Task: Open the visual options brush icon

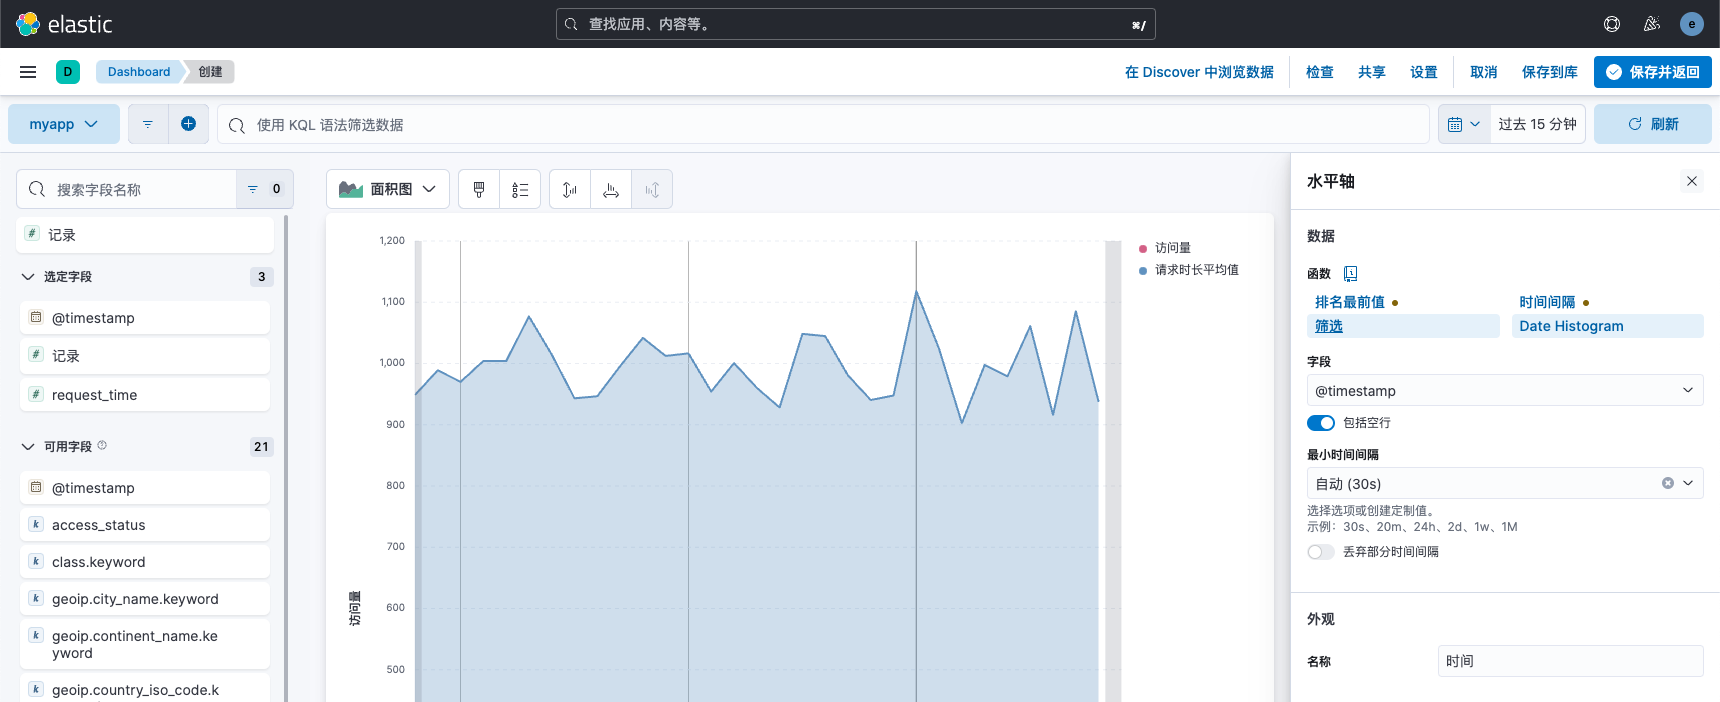Action: coord(479,189)
